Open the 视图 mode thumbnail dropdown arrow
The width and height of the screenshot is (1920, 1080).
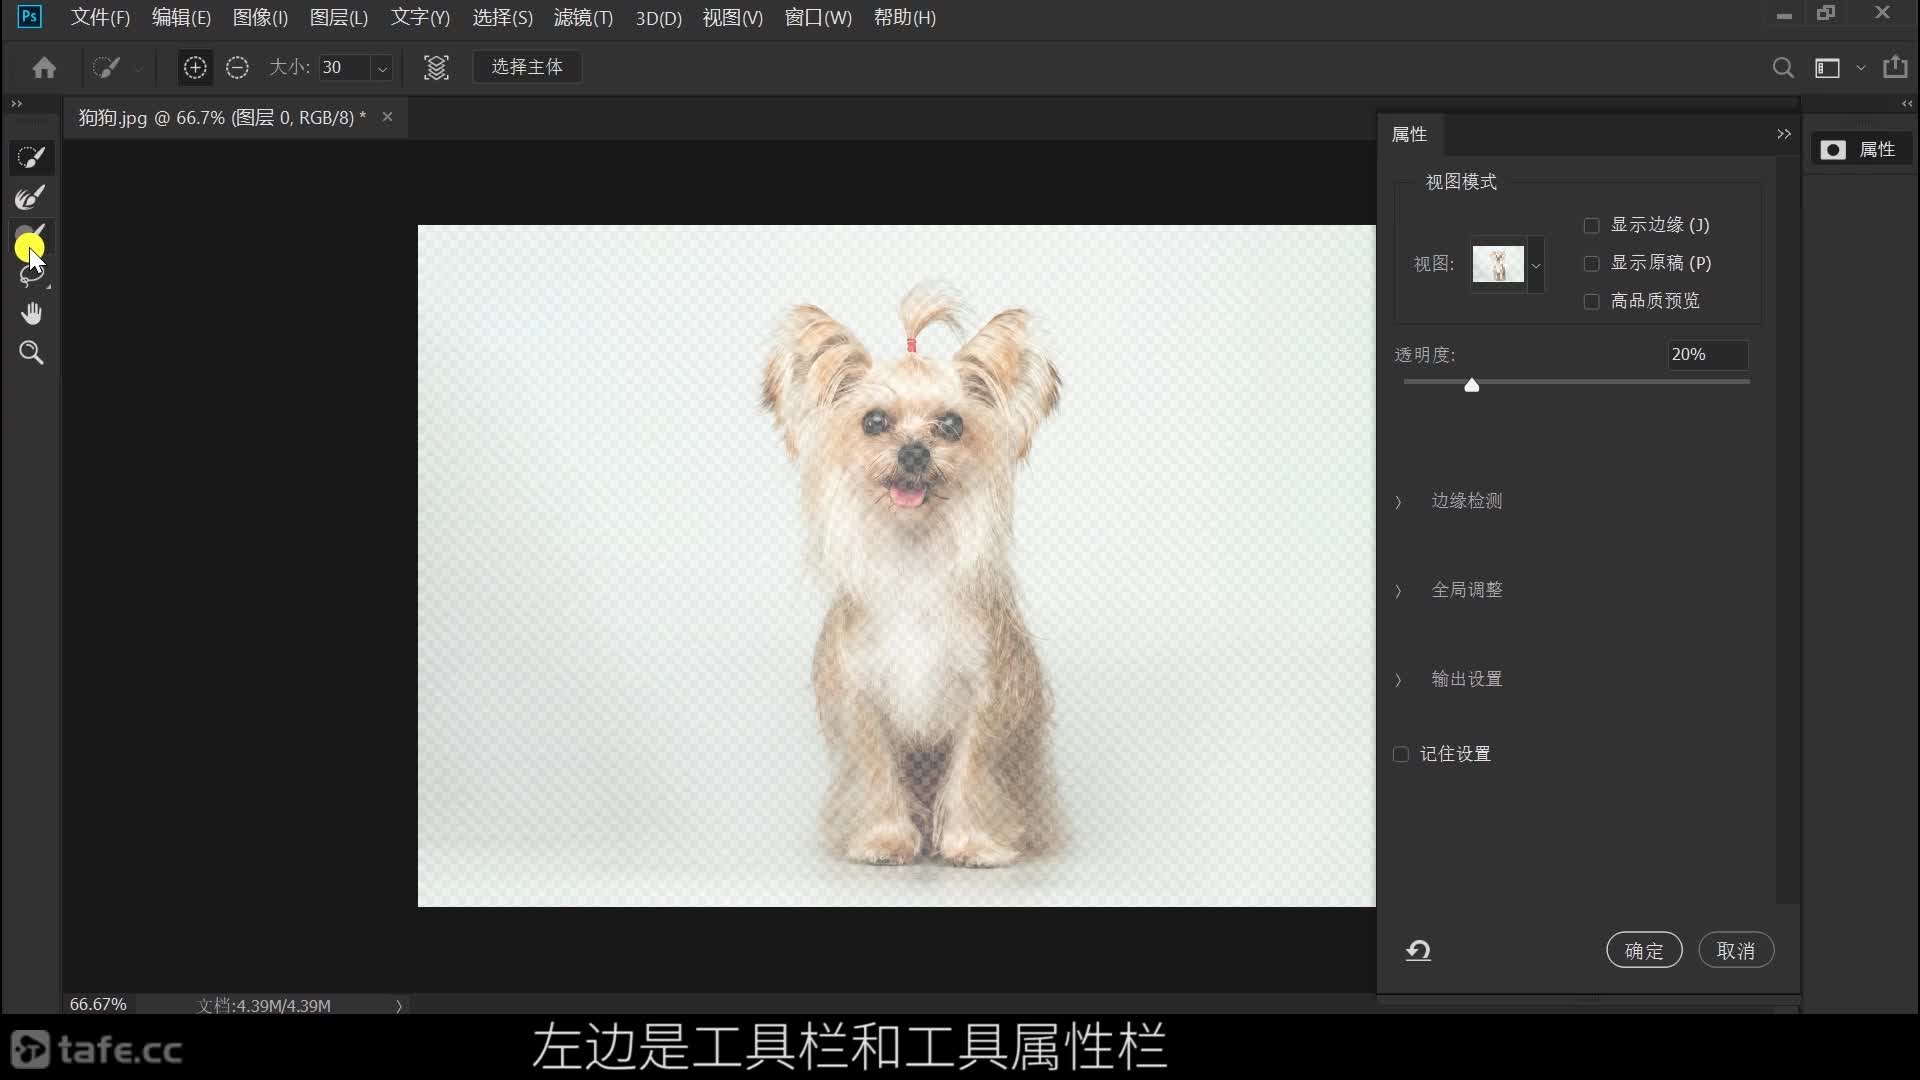click(1536, 265)
